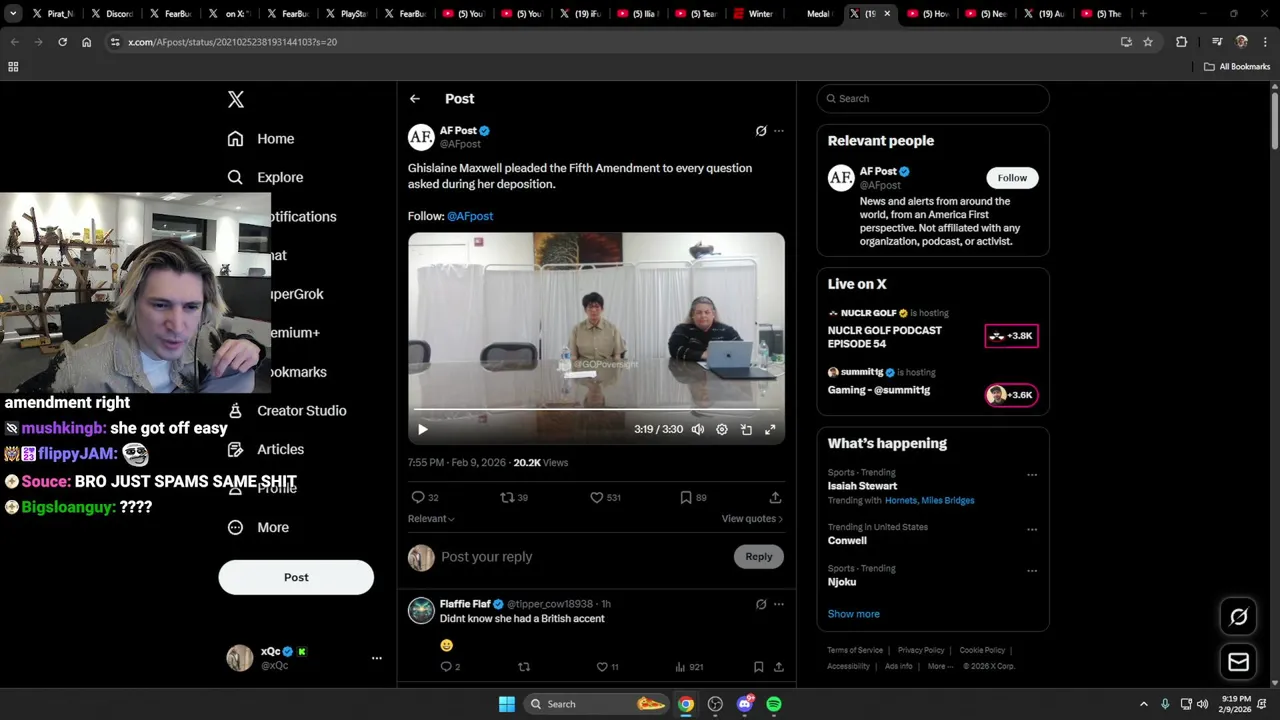This screenshot has height=720, width=1280.
Task: Share the AF Post post
Action: [775, 497]
